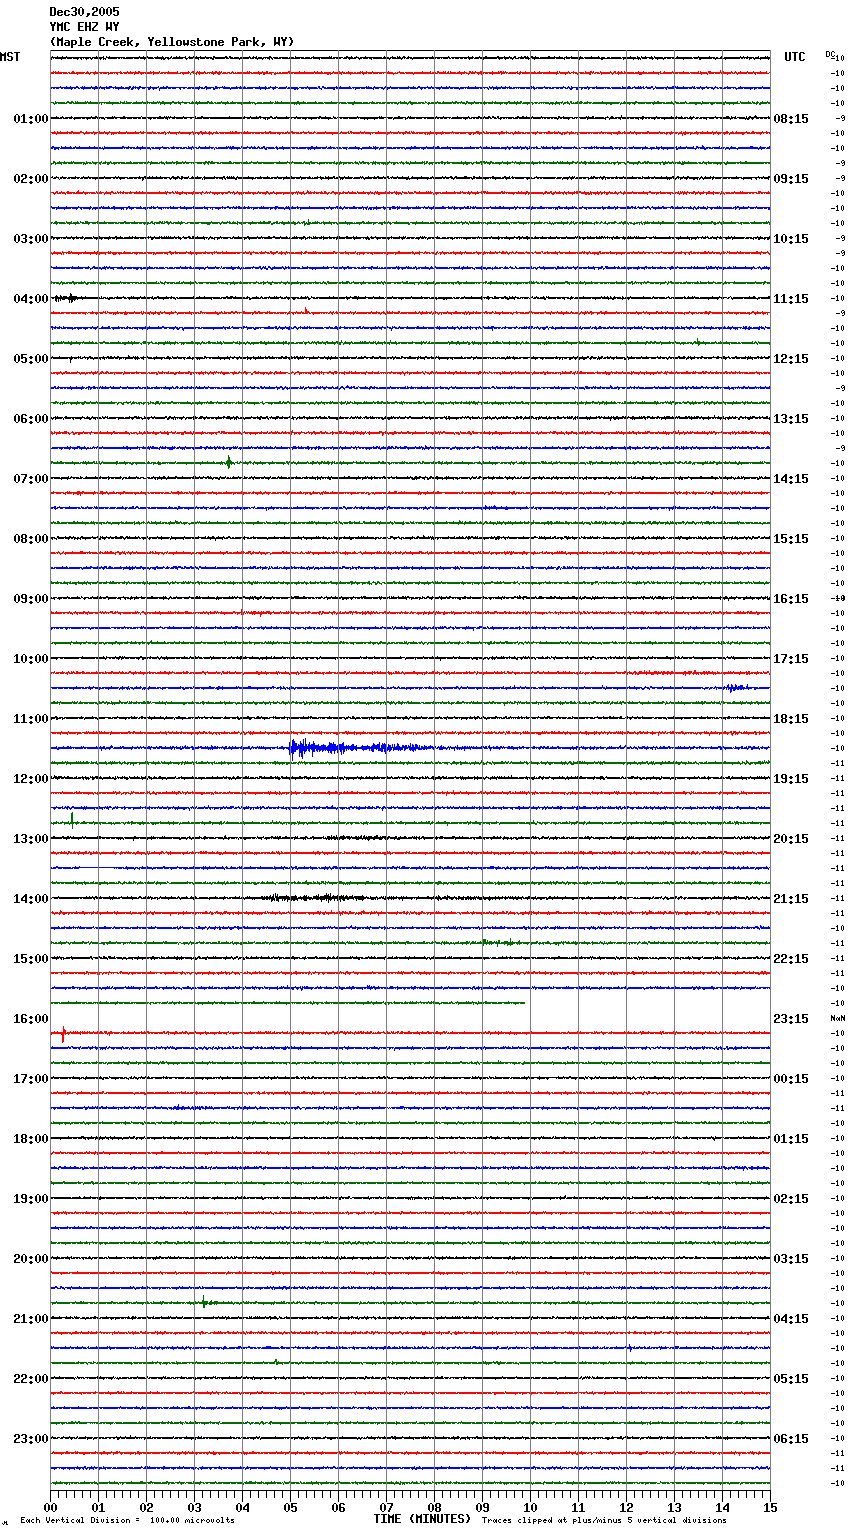Select the 'Traces clipped at plus/minus 5 vertical divisions' note
This screenshot has width=850, height=1534.
(604, 1520)
